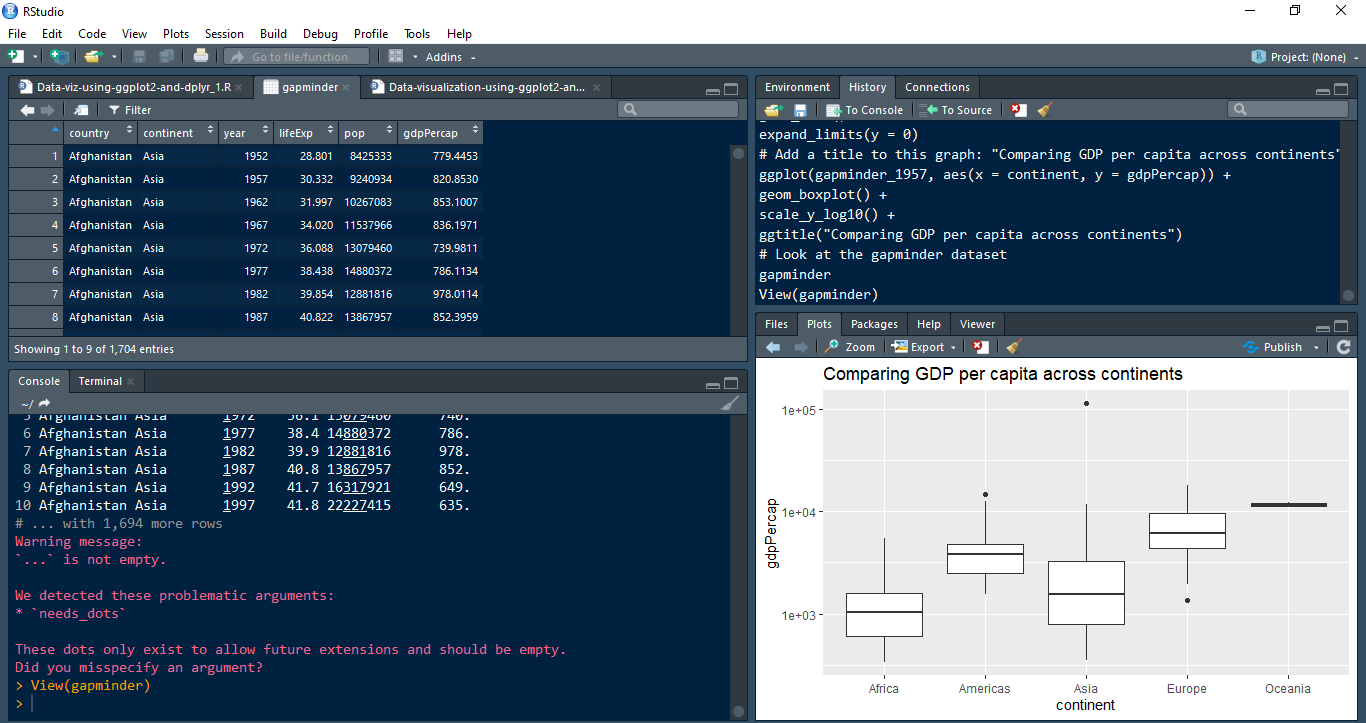Click the Create a project icon

(59, 57)
